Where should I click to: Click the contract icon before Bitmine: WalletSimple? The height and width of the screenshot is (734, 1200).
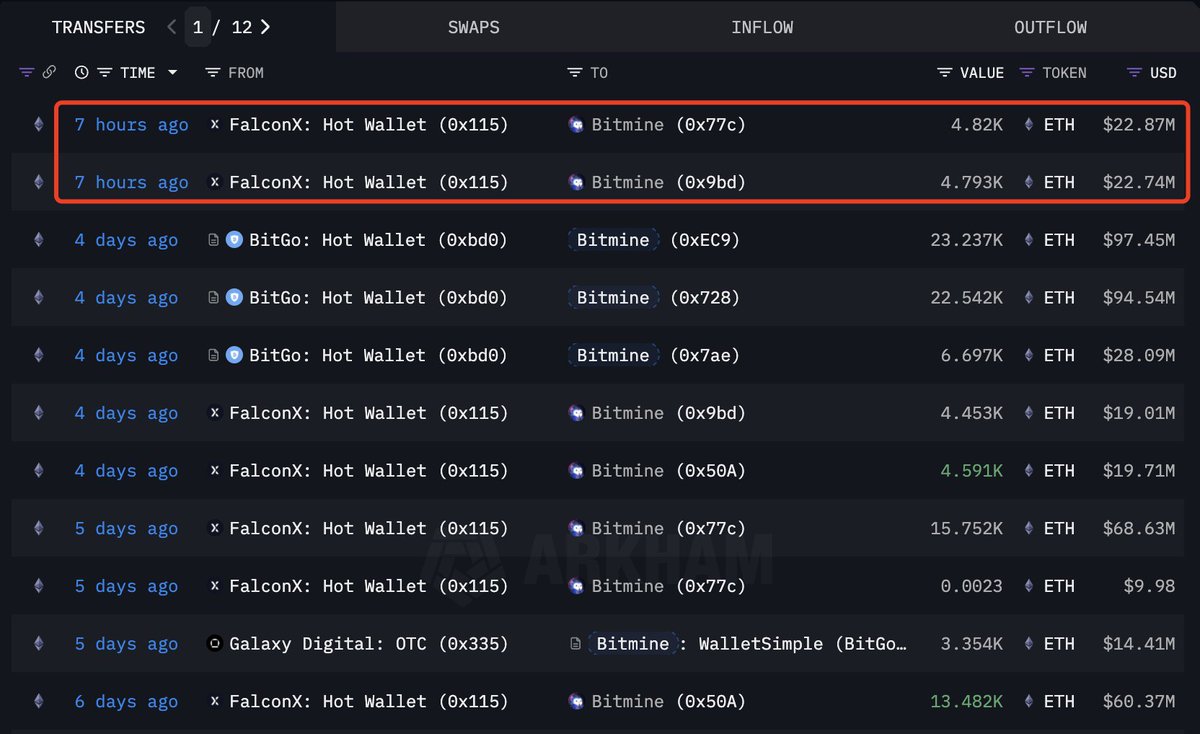[574, 644]
